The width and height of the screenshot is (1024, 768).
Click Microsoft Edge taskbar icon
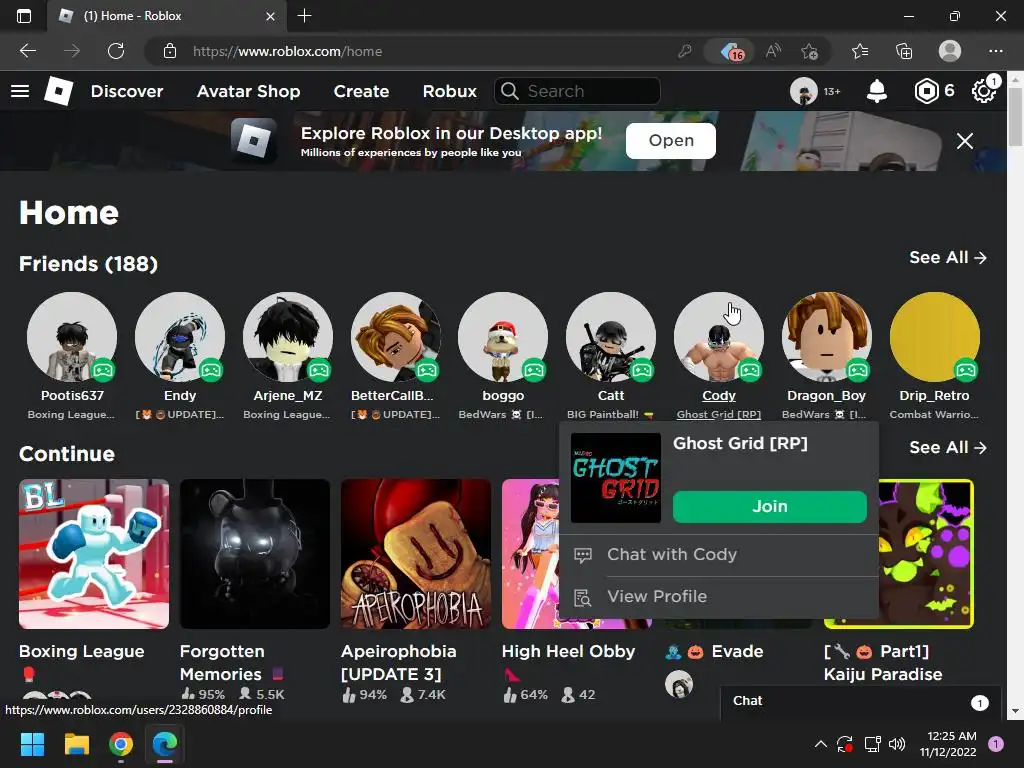point(165,744)
